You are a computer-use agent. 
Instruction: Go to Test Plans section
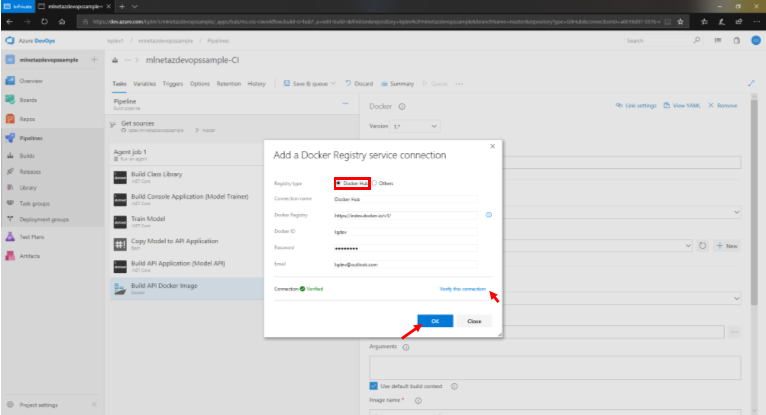click(x=30, y=237)
